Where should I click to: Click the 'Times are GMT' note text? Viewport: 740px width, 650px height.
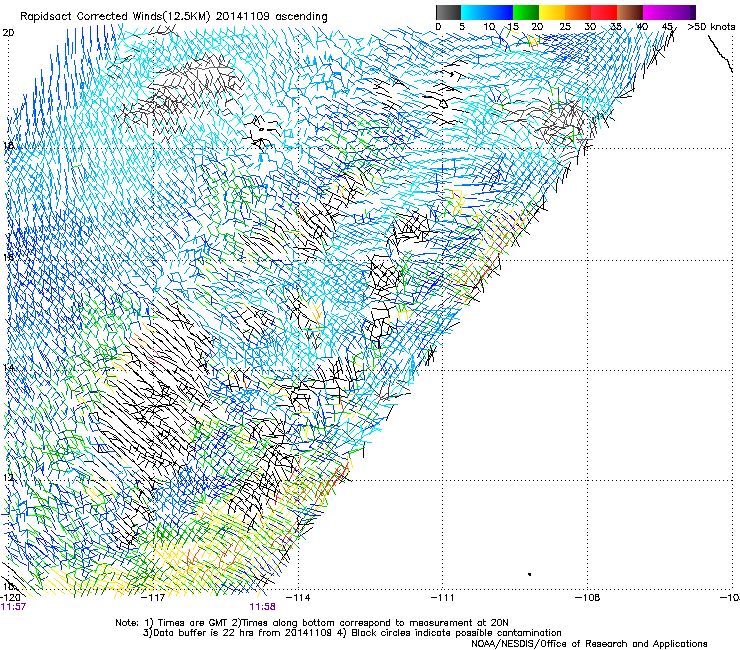point(193,623)
